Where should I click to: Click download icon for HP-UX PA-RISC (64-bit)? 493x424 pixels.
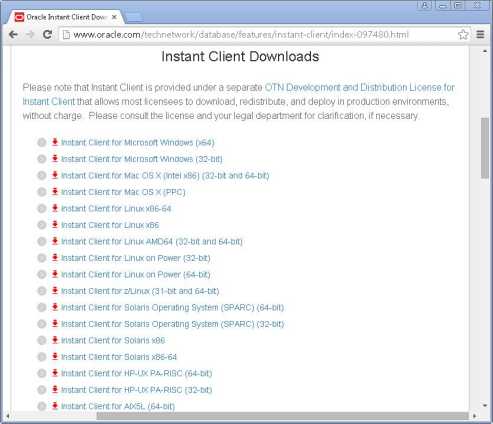click(55, 373)
